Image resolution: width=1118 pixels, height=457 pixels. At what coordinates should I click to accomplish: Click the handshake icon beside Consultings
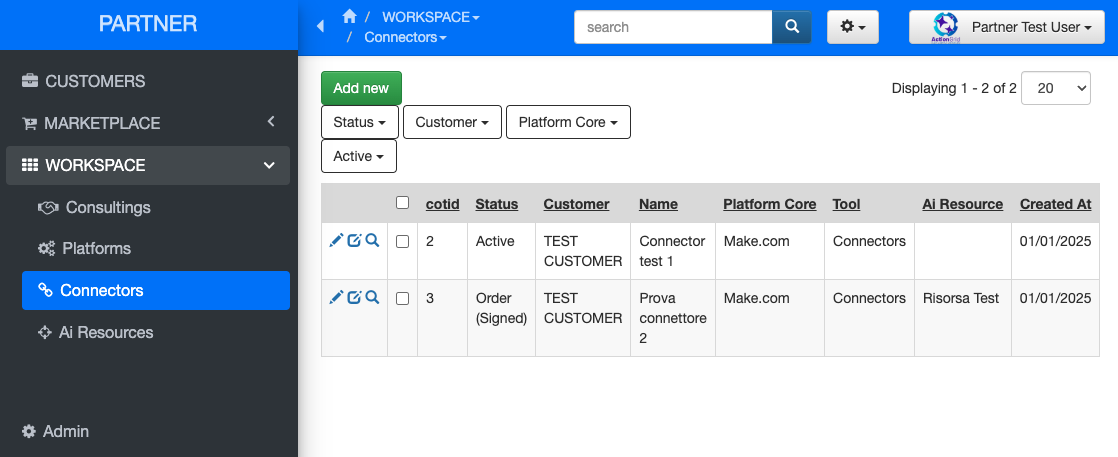[47, 207]
